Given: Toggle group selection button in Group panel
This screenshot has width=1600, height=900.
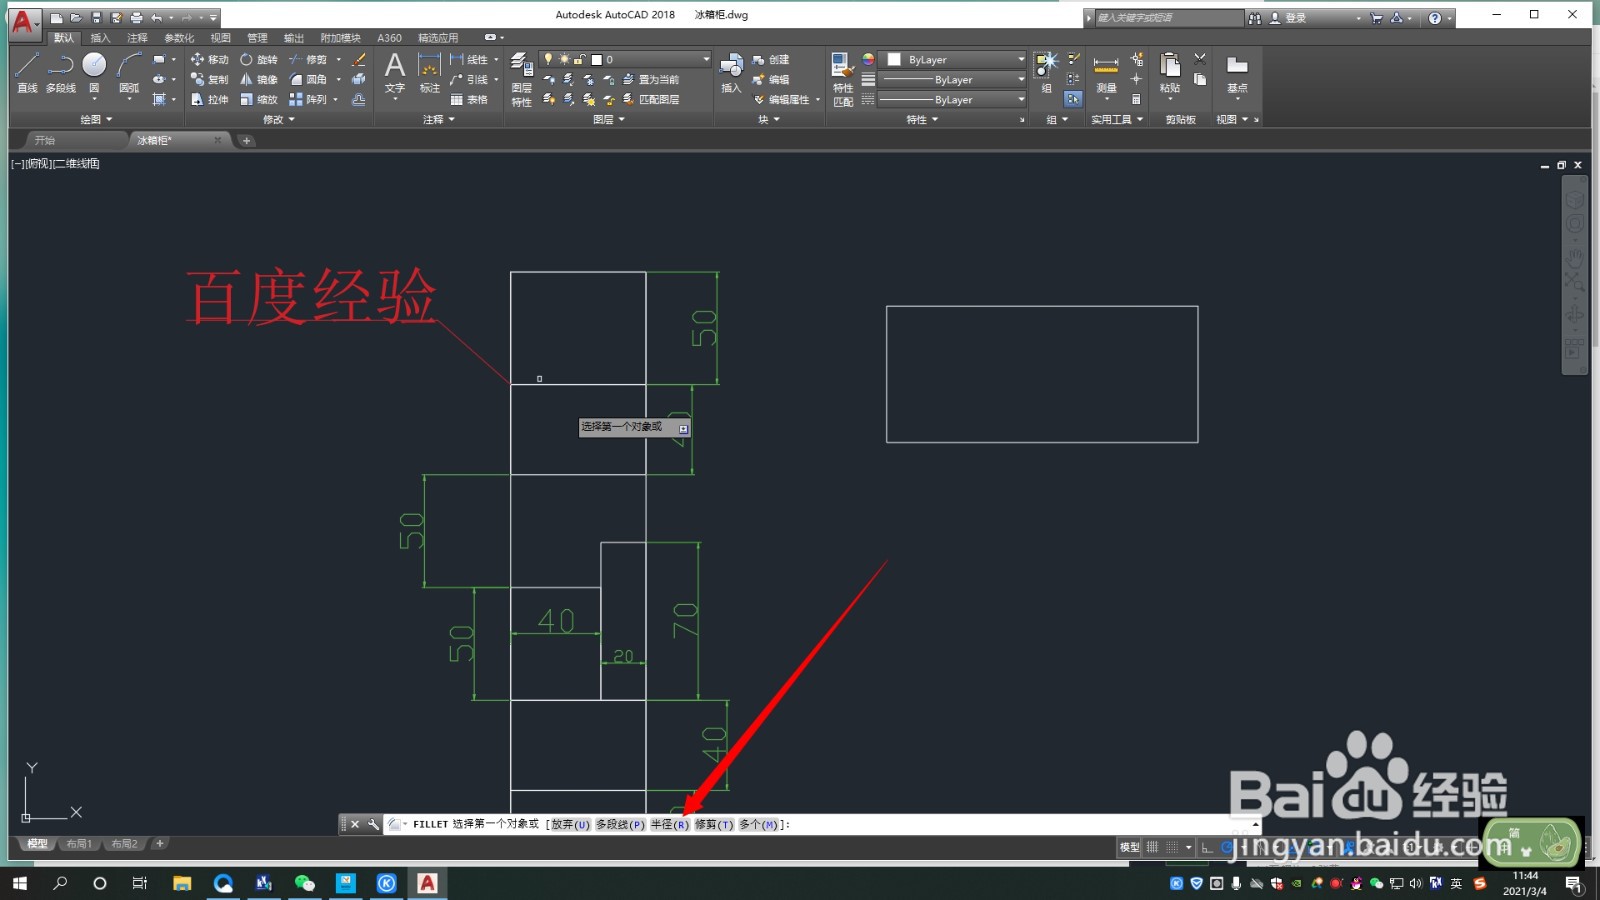Looking at the screenshot, I should (x=1073, y=99).
